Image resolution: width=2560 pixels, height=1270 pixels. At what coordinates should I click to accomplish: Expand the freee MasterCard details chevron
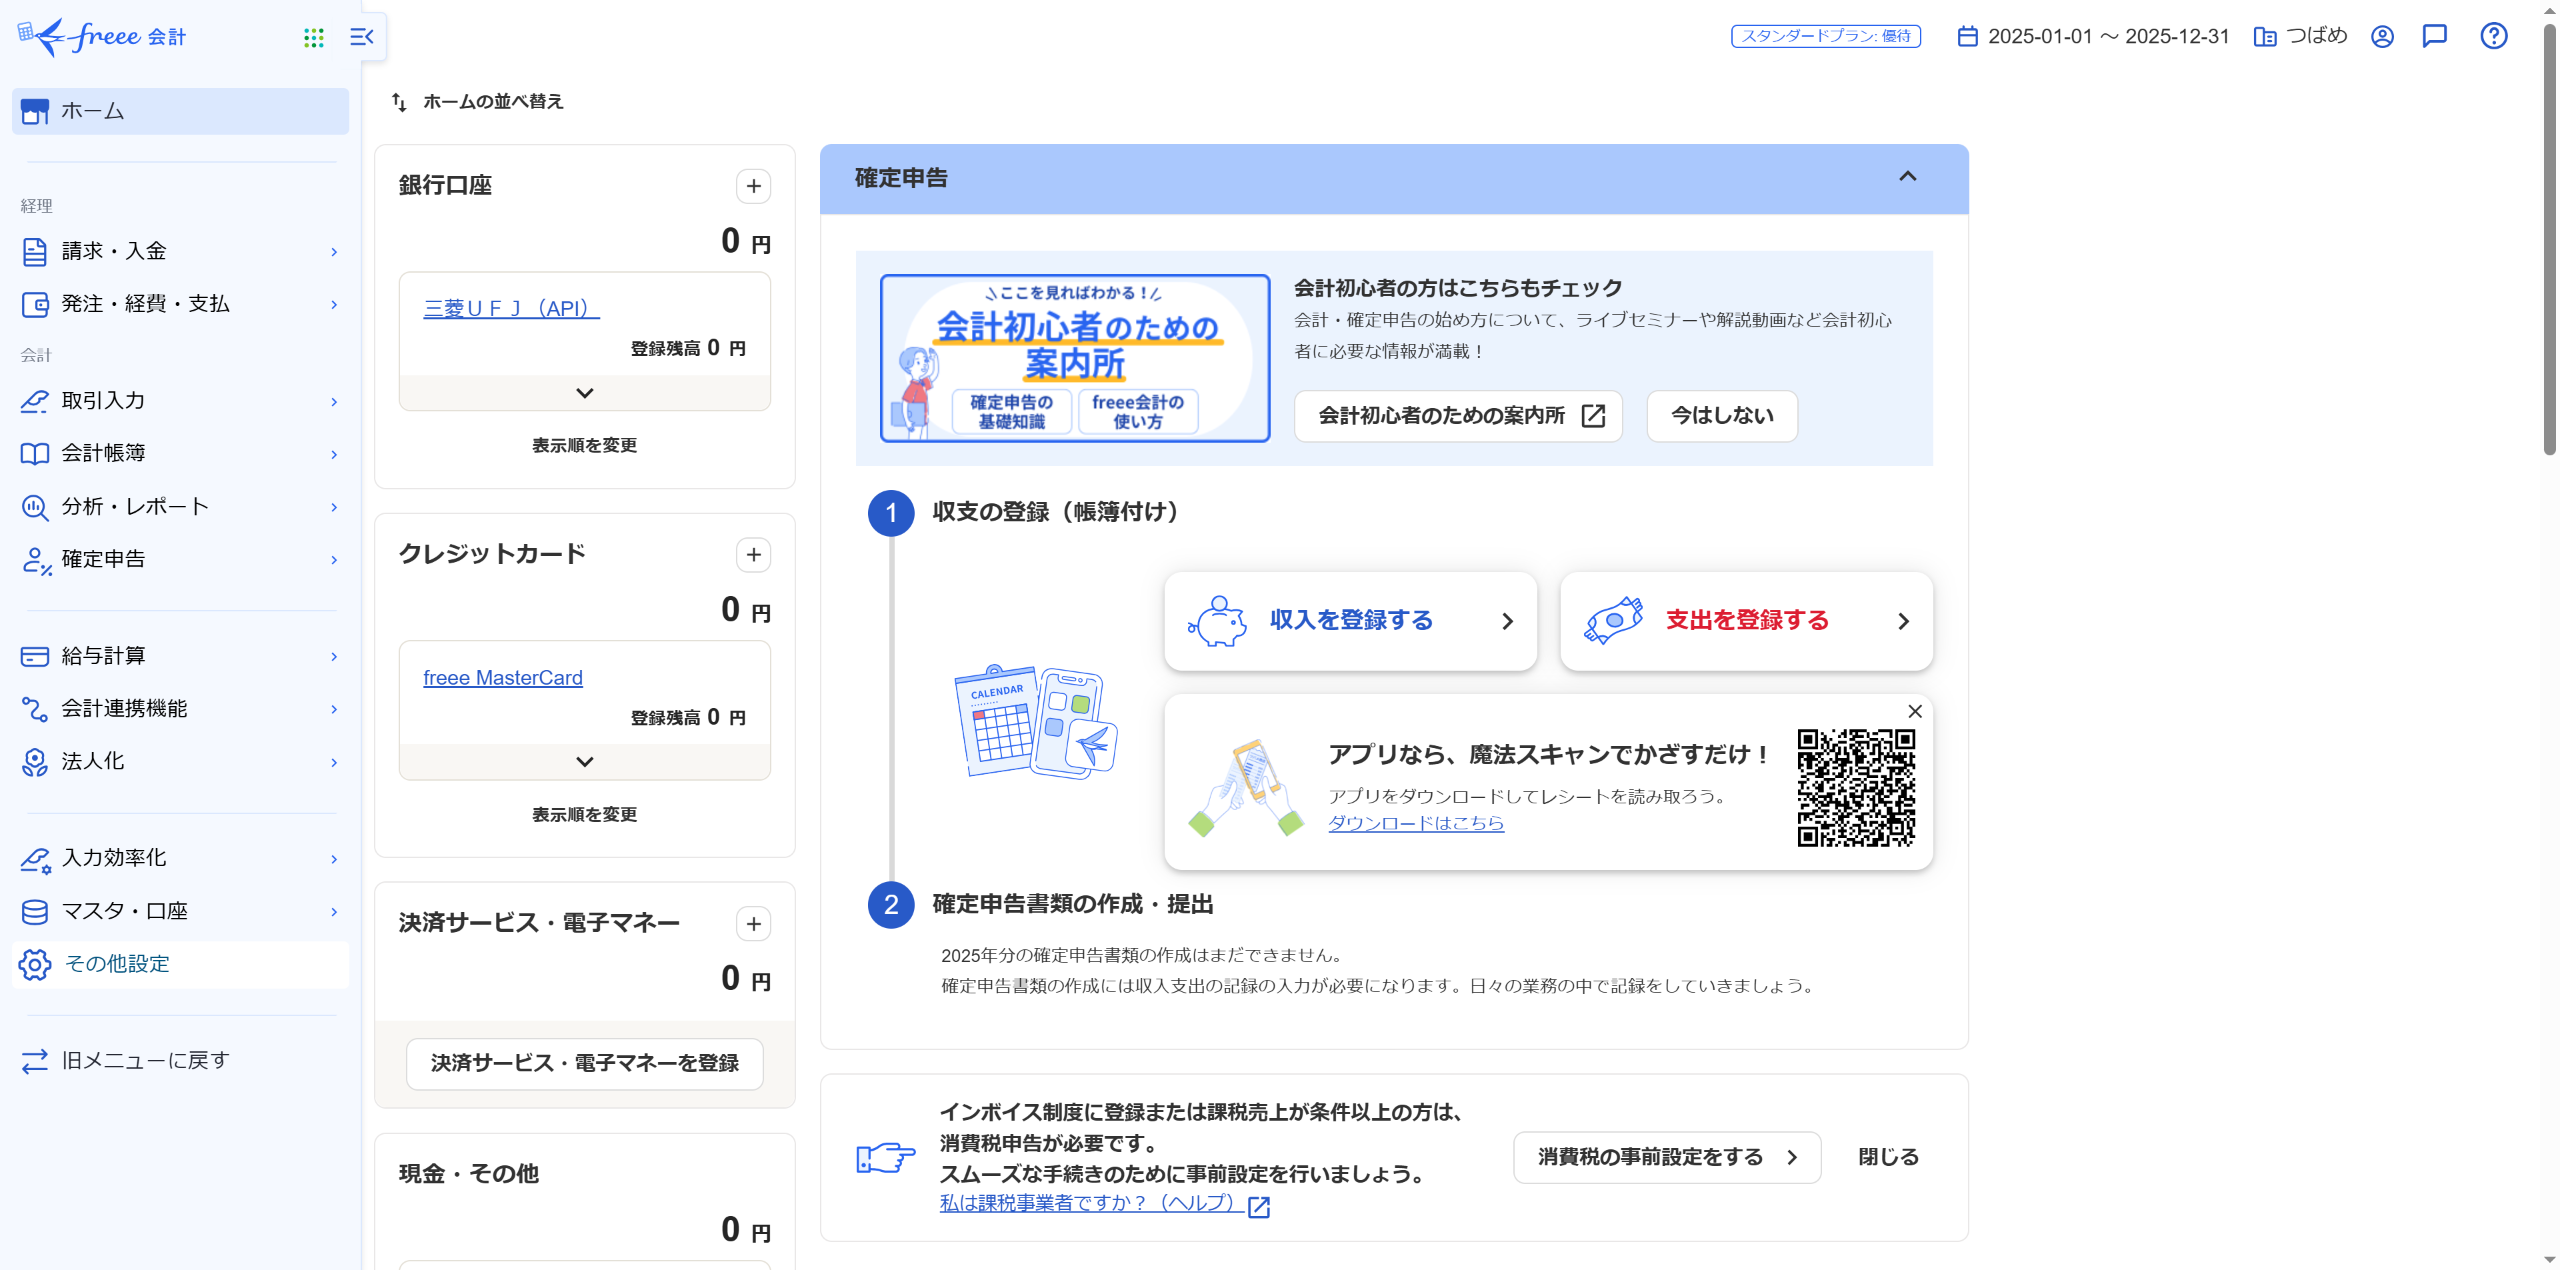pos(584,762)
